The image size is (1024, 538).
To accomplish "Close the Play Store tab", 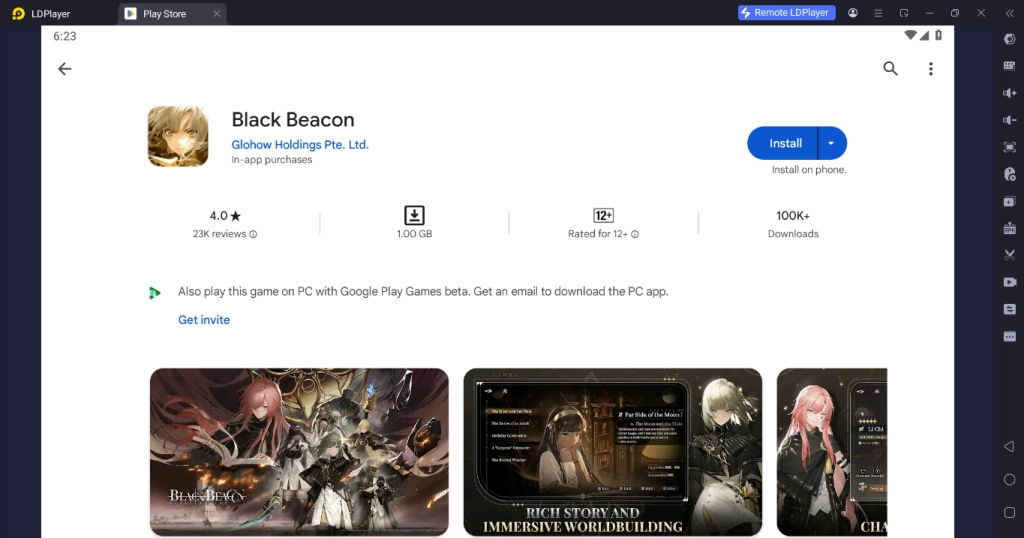I will 216,14.
